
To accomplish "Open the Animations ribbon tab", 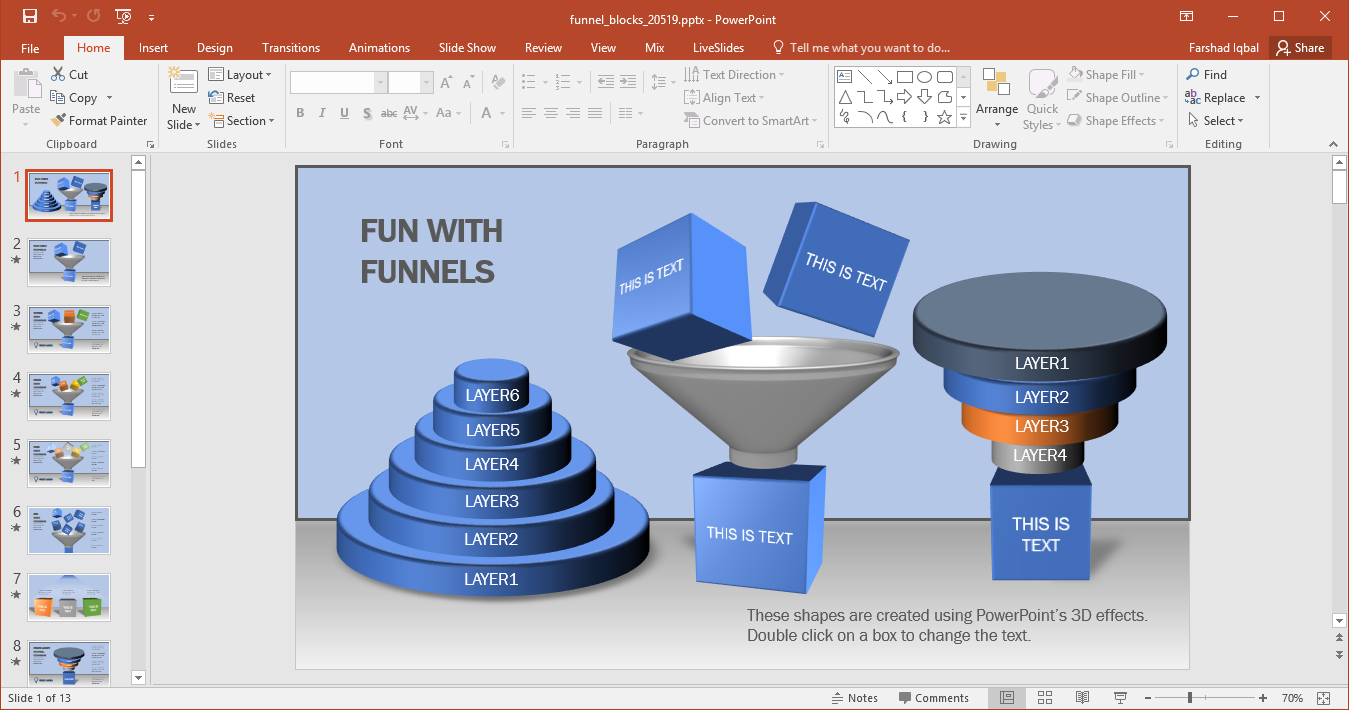I will point(379,48).
